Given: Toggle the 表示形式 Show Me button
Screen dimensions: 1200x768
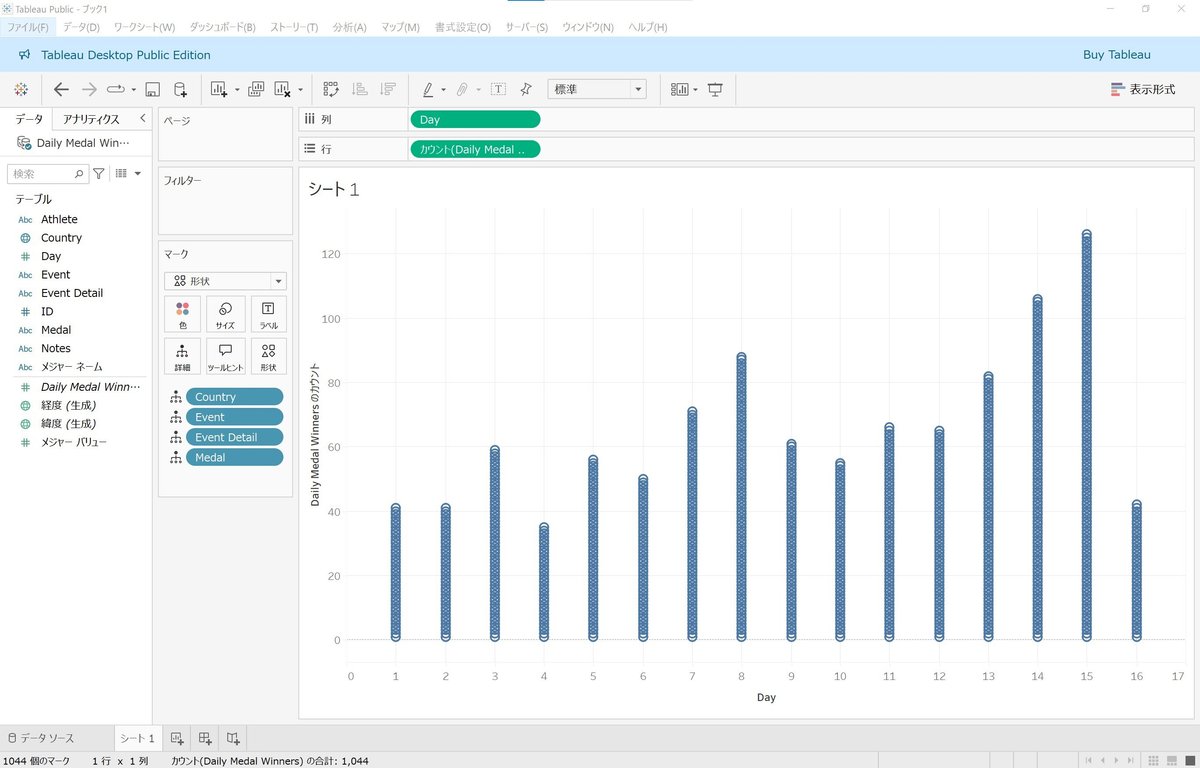Looking at the screenshot, I should pos(1143,89).
